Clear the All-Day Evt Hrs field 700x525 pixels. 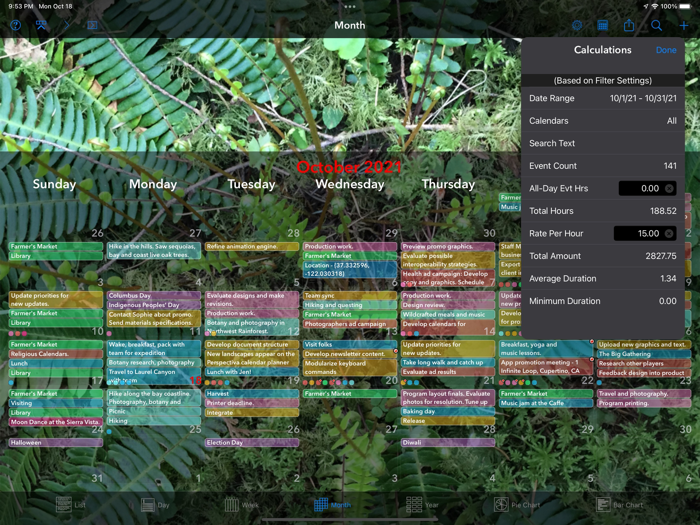pos(669,188)
